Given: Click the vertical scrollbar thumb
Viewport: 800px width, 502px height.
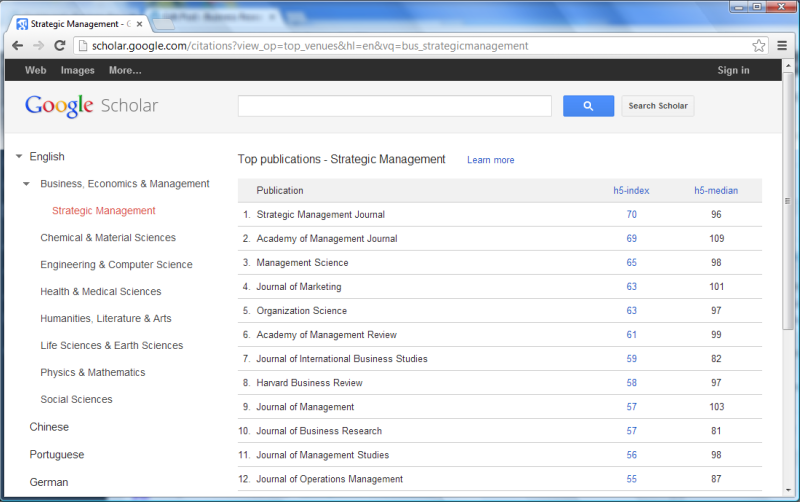Looking at the screenshot, I should [788, 200].
